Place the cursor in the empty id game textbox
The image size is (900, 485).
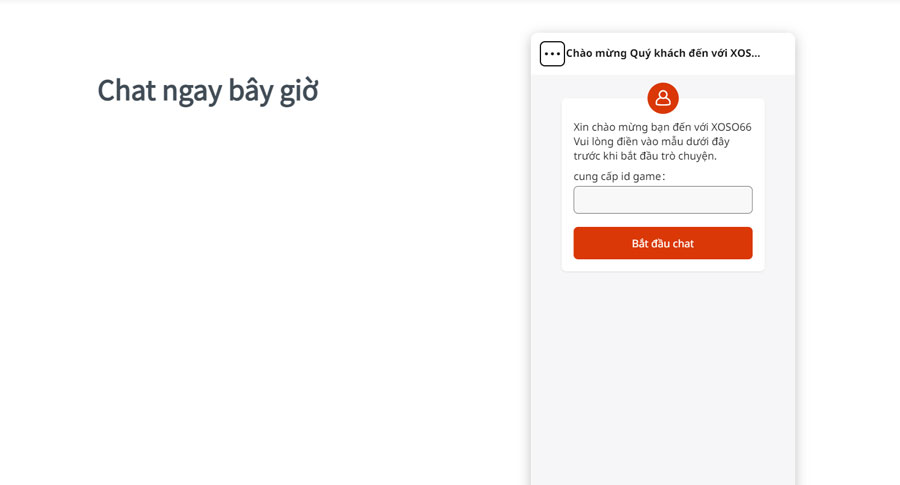pyautogui.click(x=663, y=200)
